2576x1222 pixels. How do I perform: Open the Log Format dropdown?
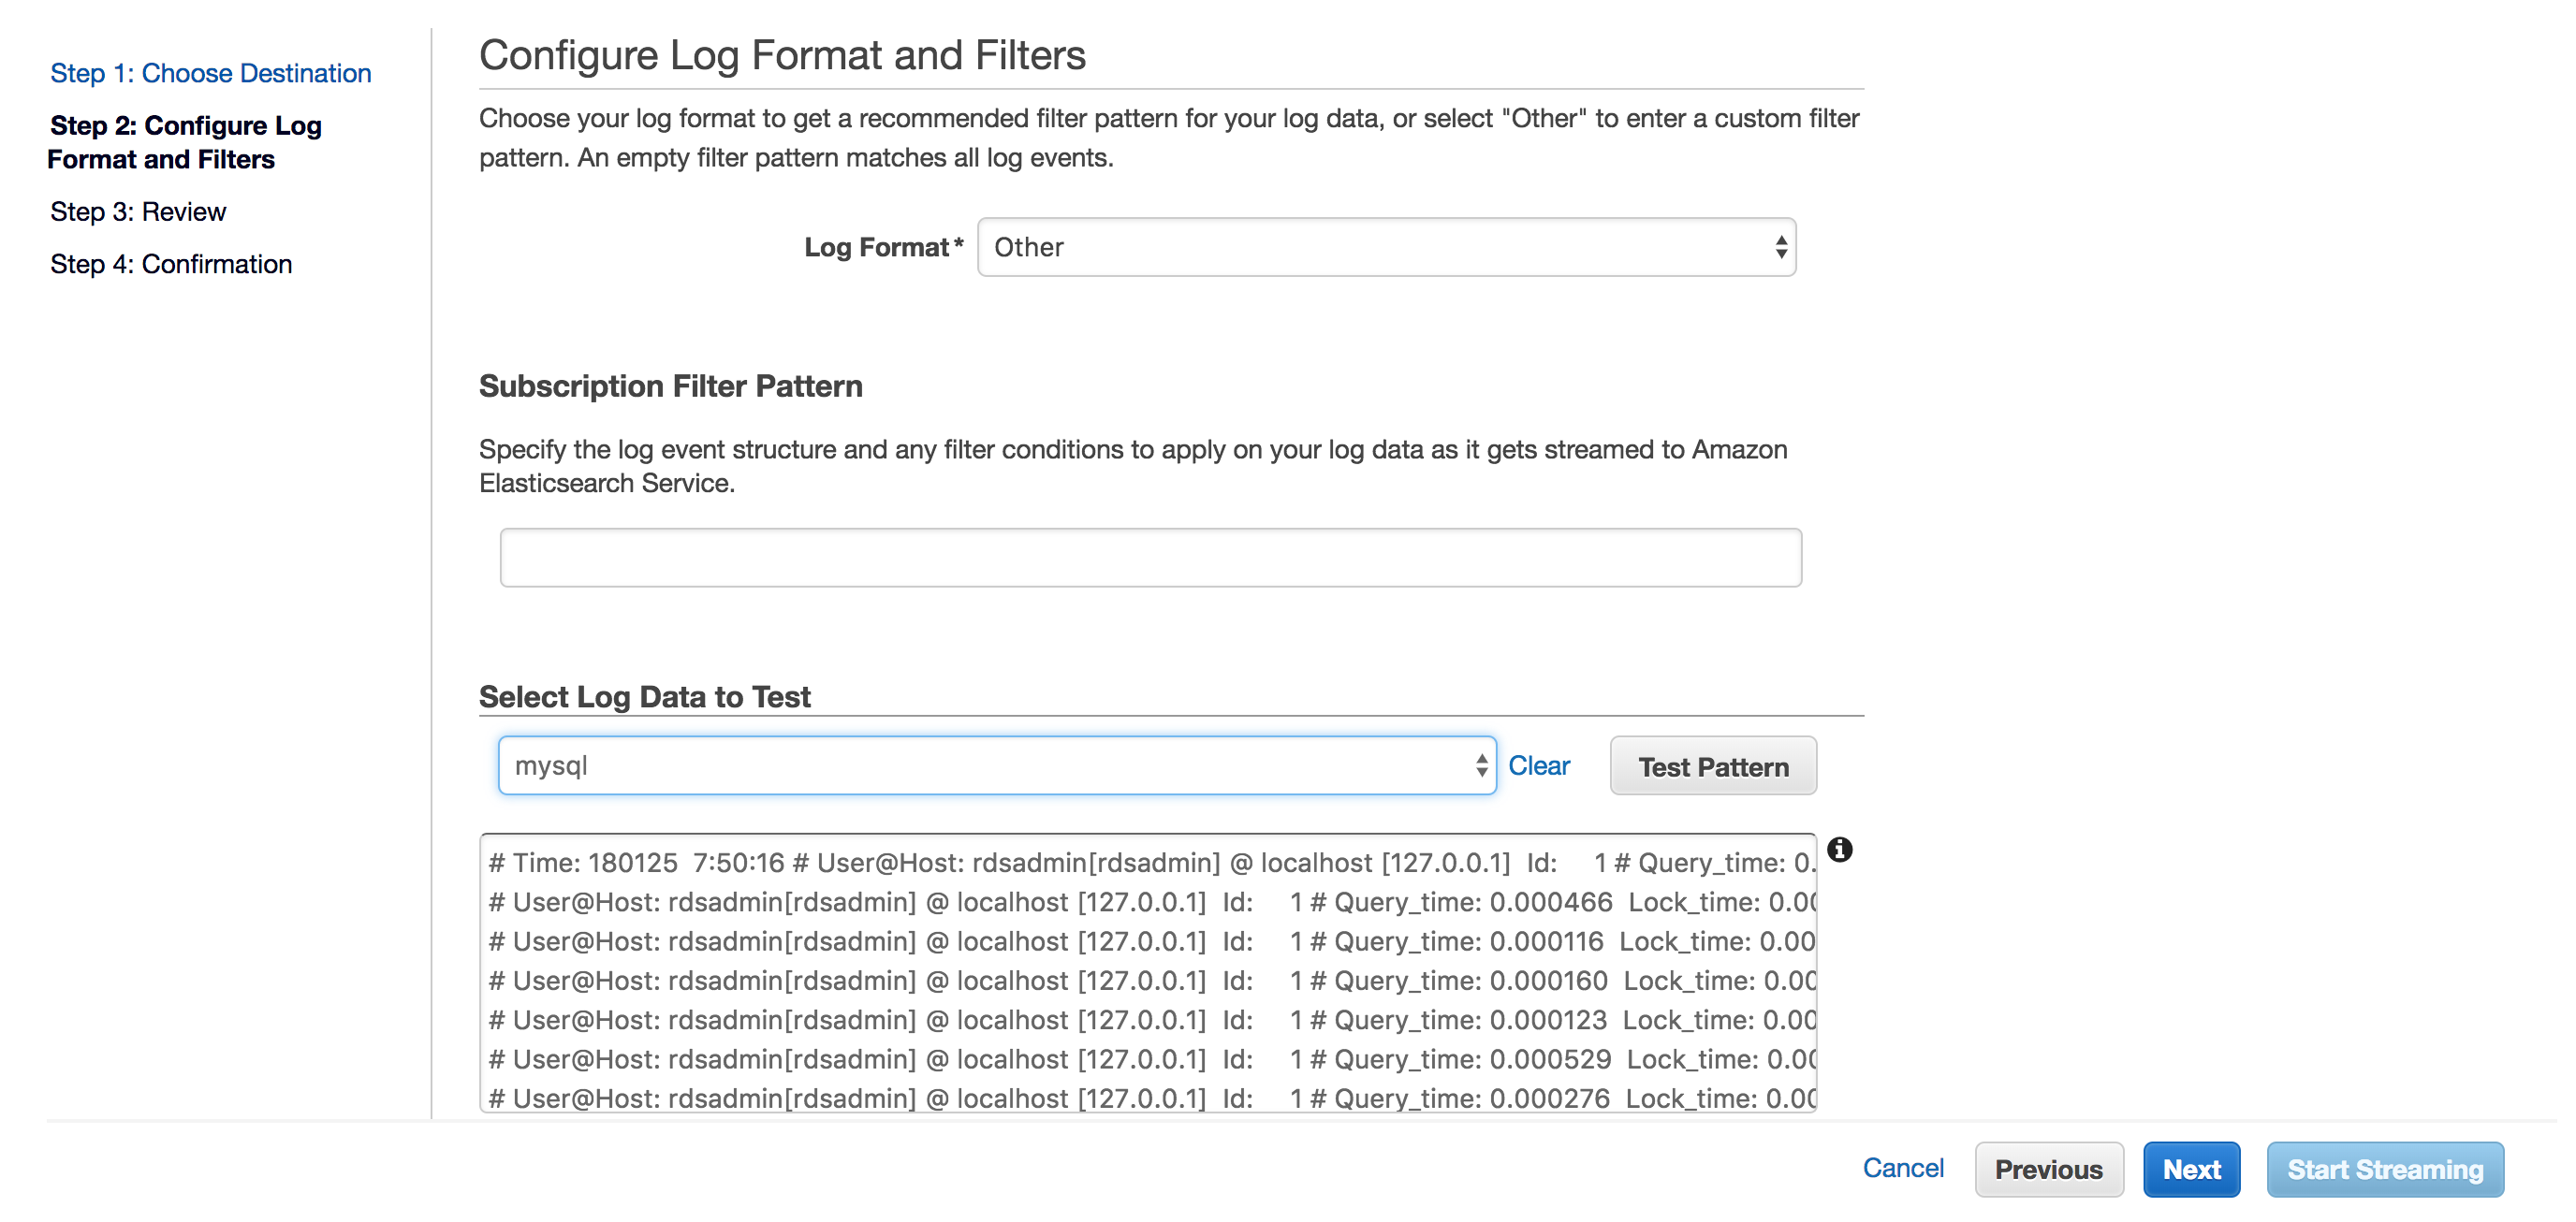click(1386, 247)
